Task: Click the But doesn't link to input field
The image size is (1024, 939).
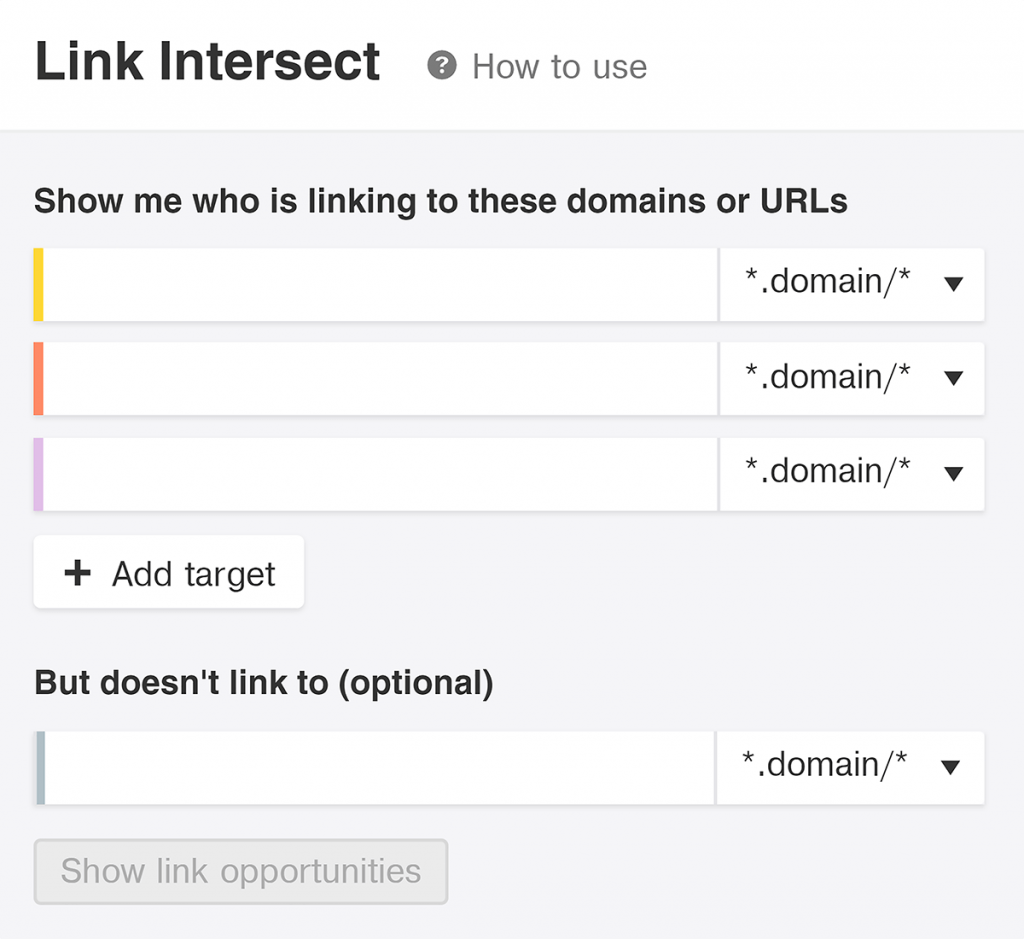Action: 380,767
